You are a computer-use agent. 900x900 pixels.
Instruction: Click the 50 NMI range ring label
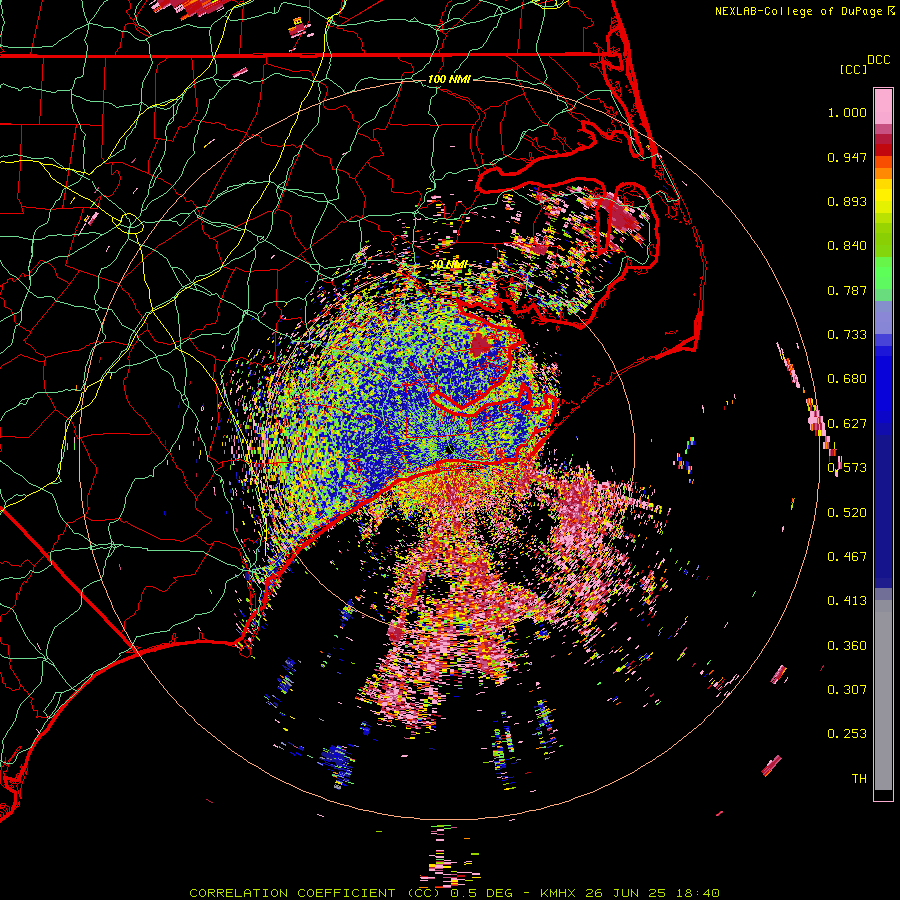(449, 265)
